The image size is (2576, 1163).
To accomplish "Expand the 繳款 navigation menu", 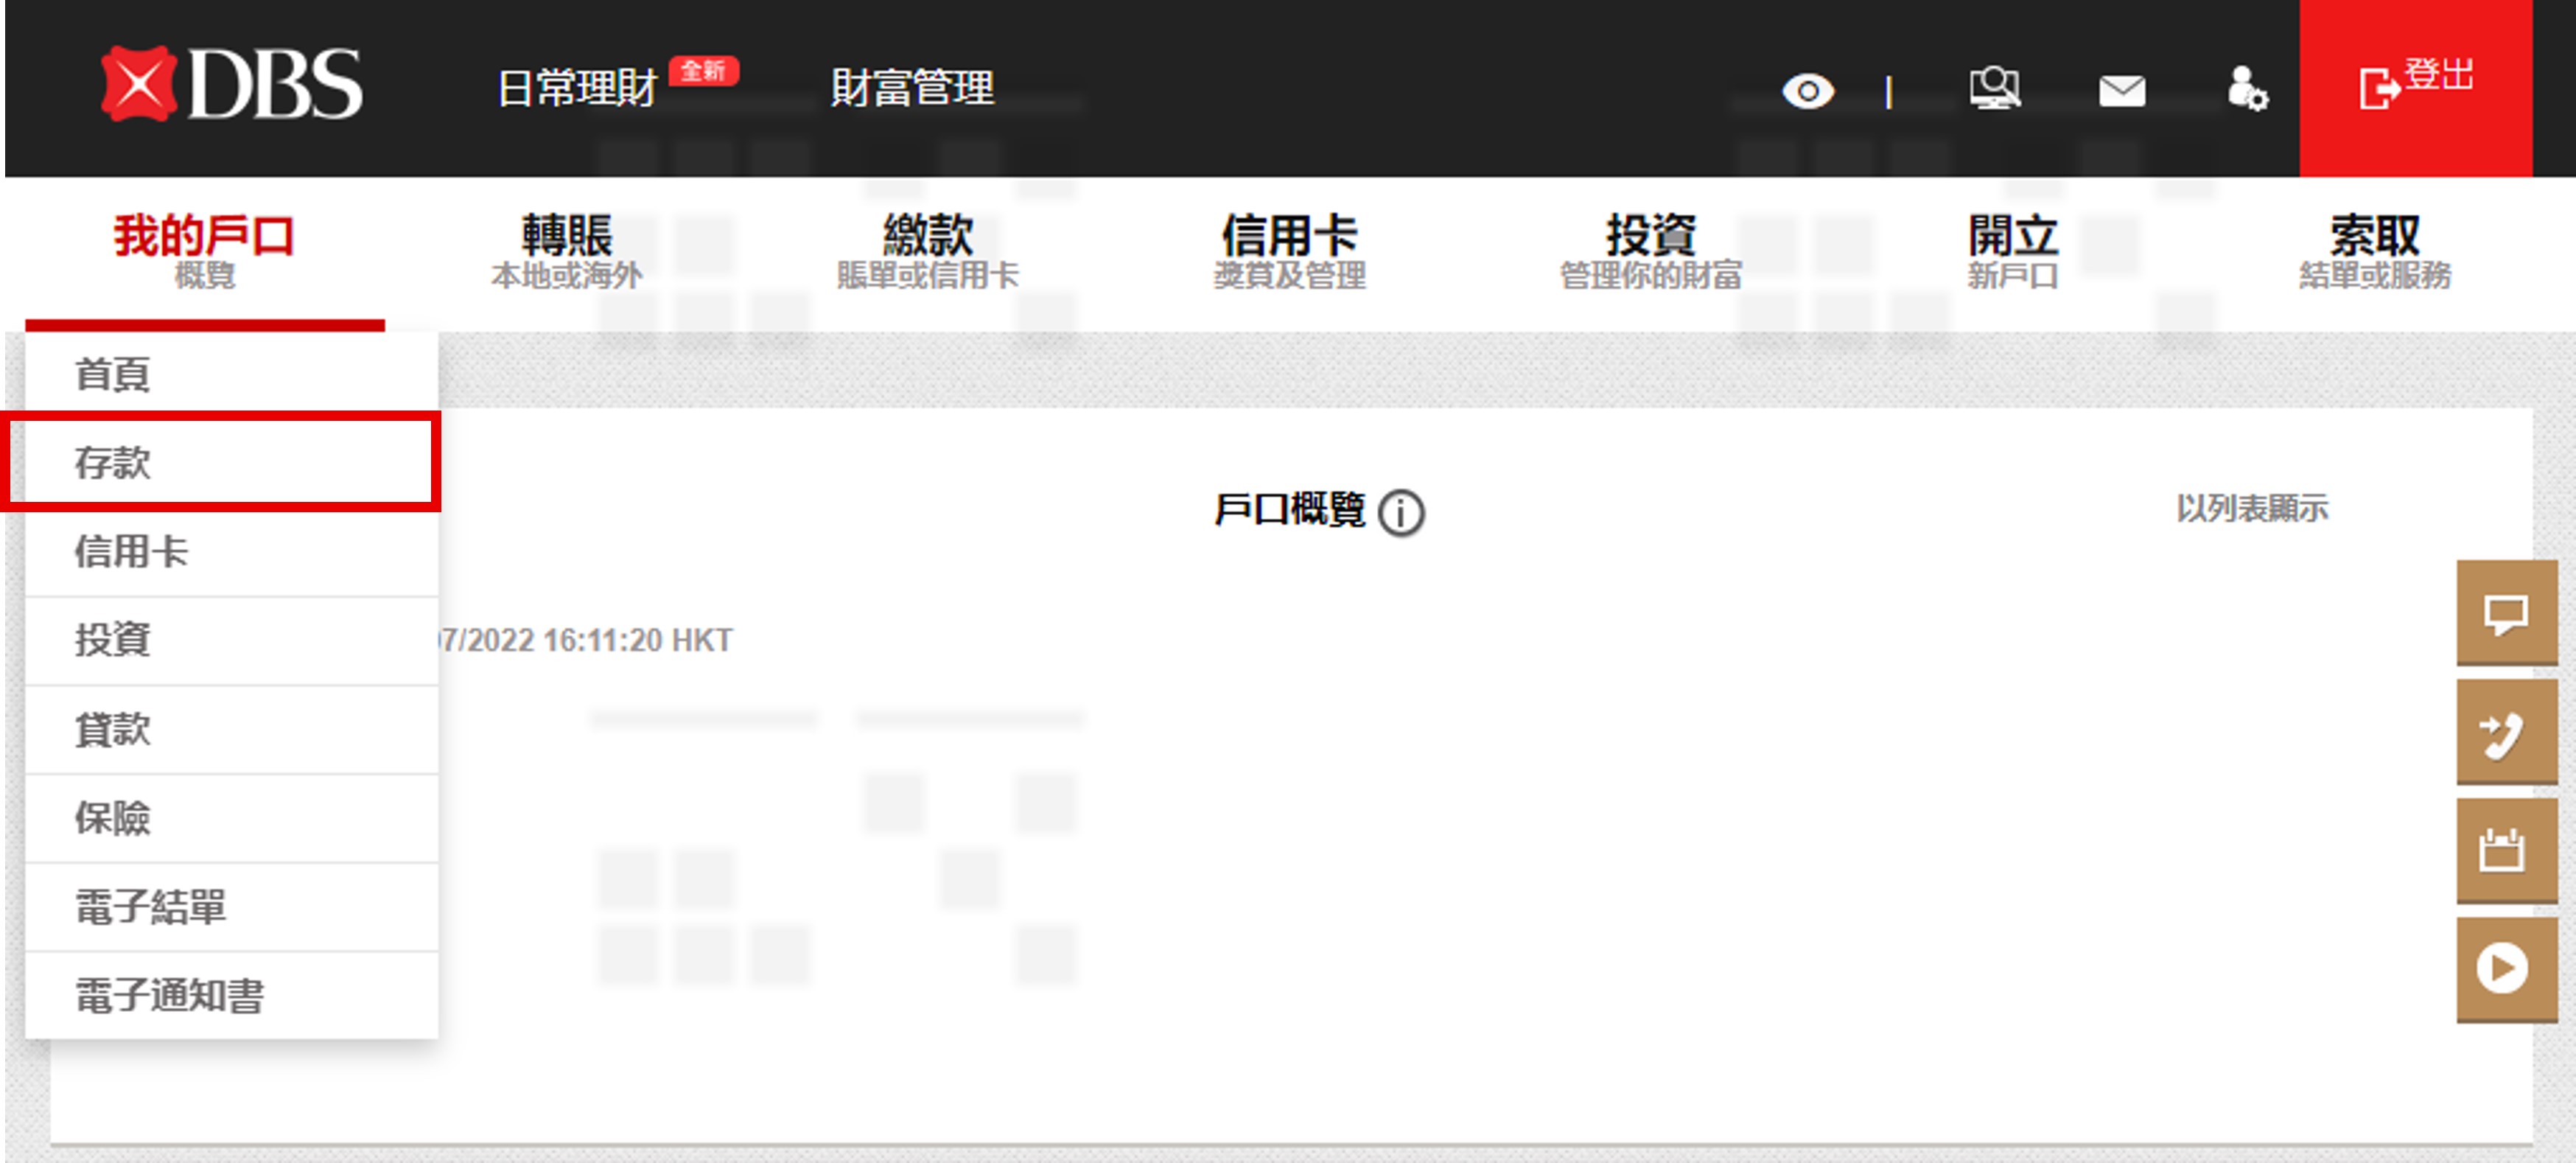I will coord(927,250).
